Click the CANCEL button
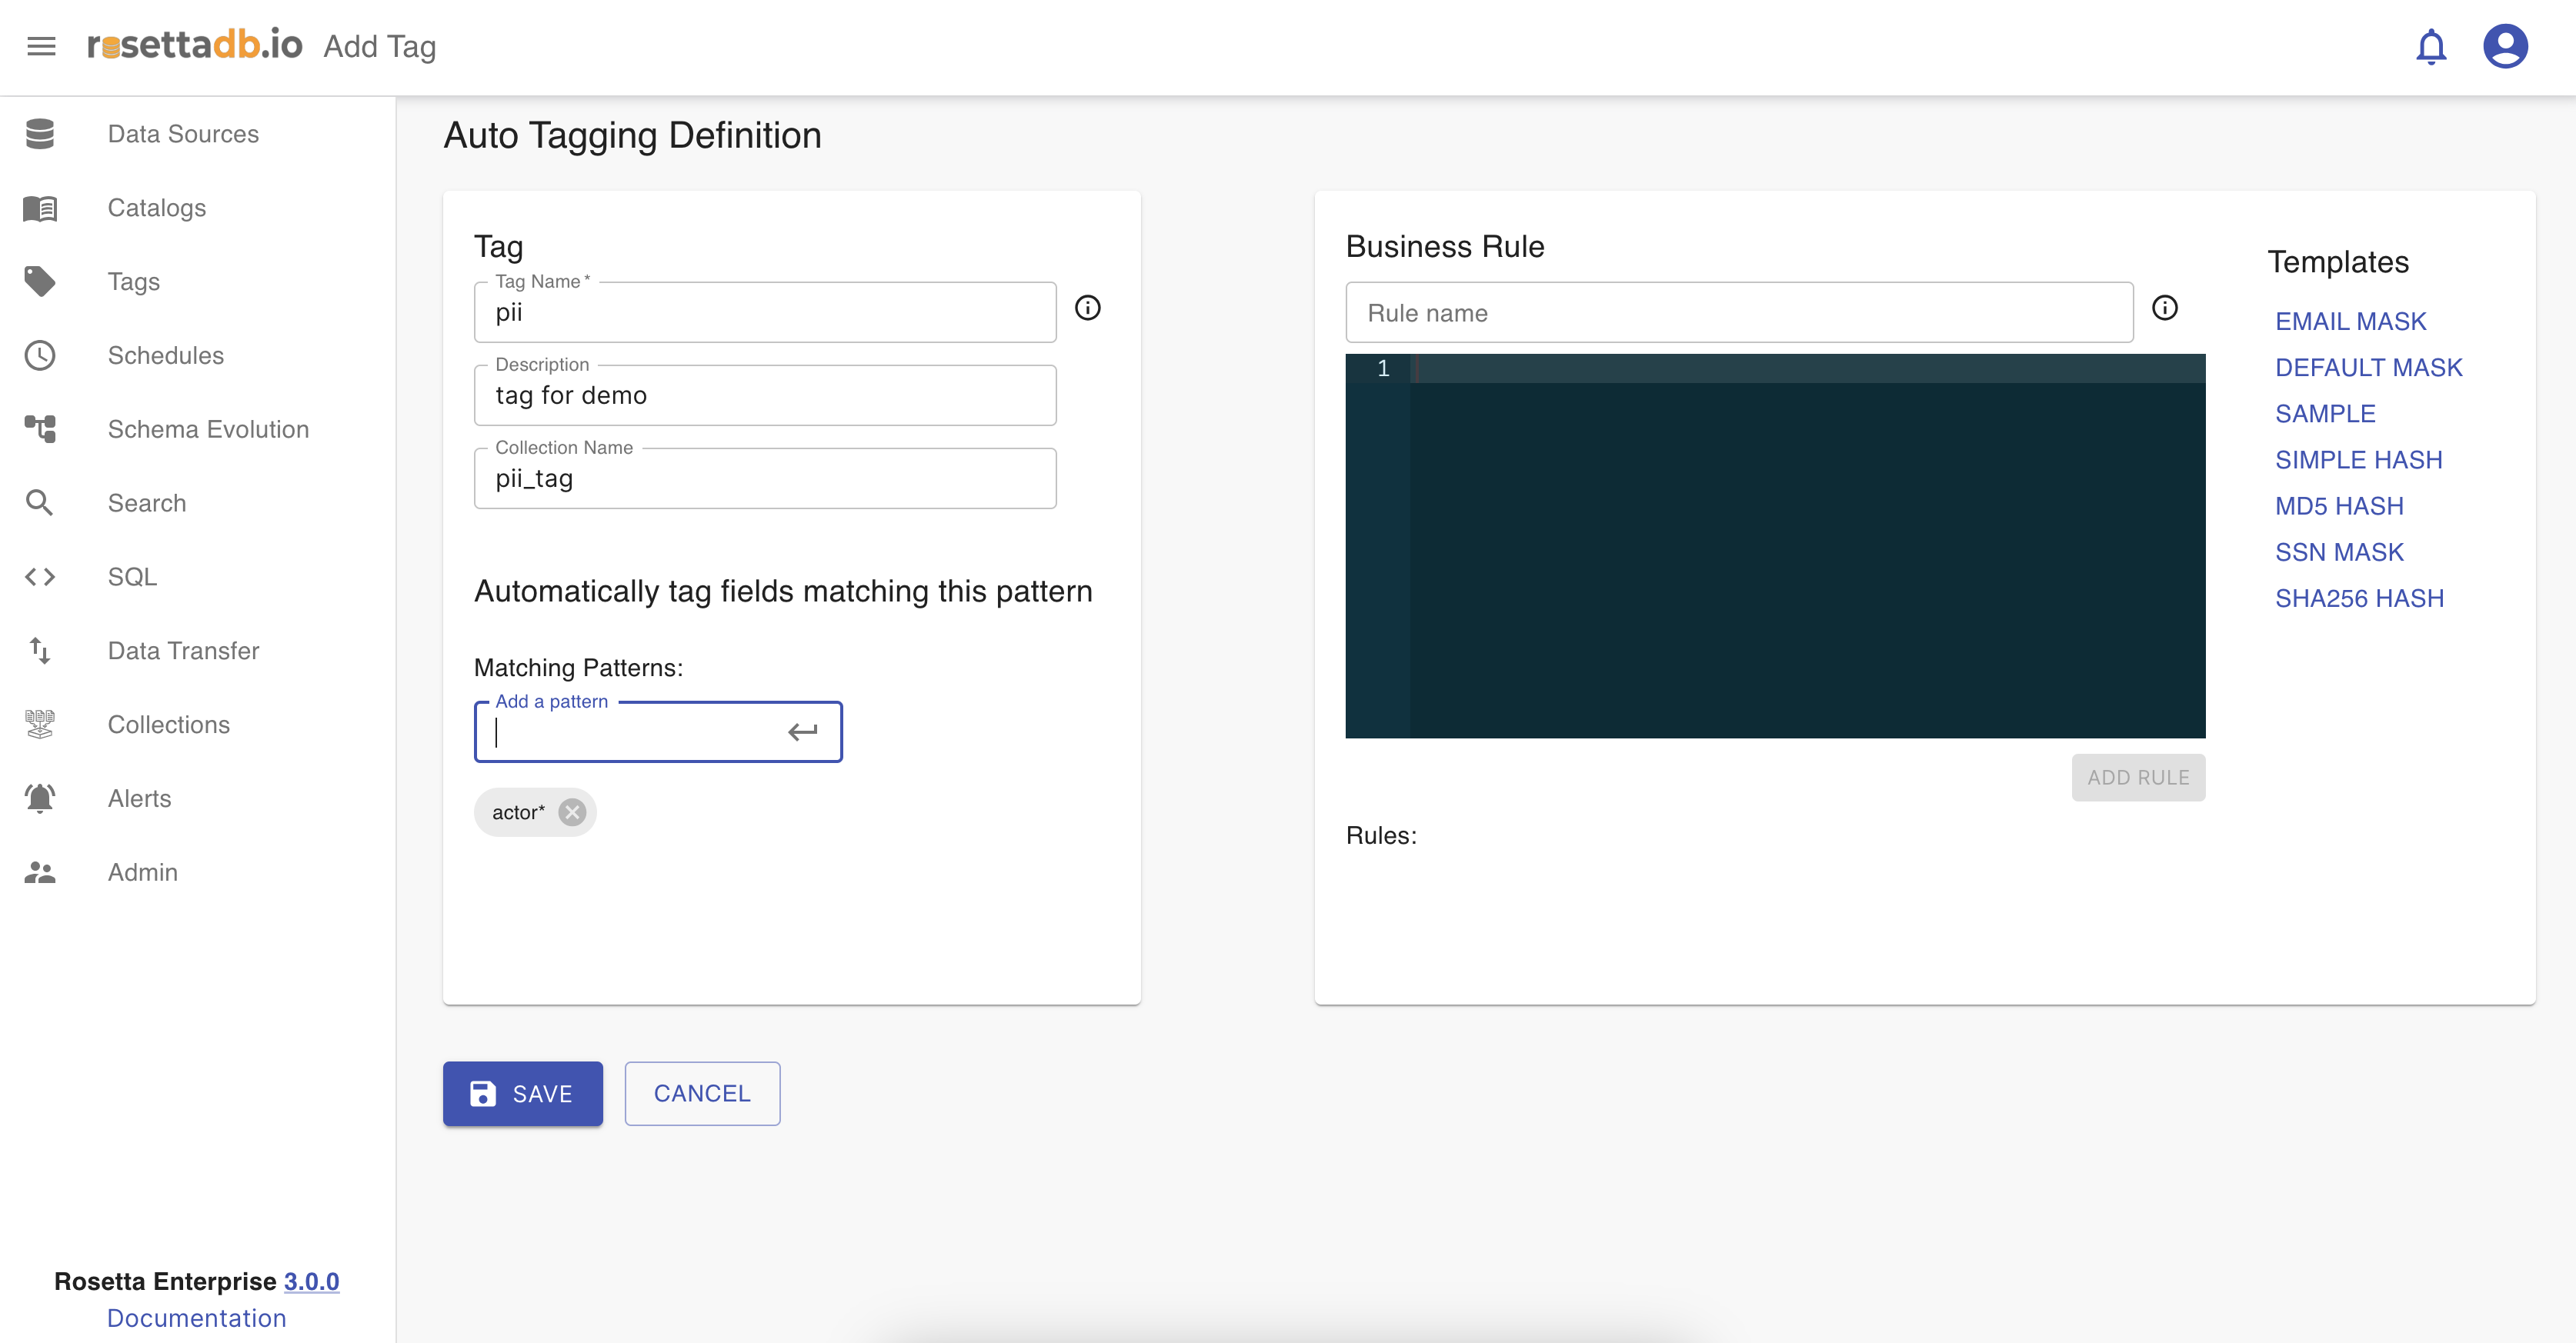Viewport: 2576px width, 1343px height. point(702,1094)
